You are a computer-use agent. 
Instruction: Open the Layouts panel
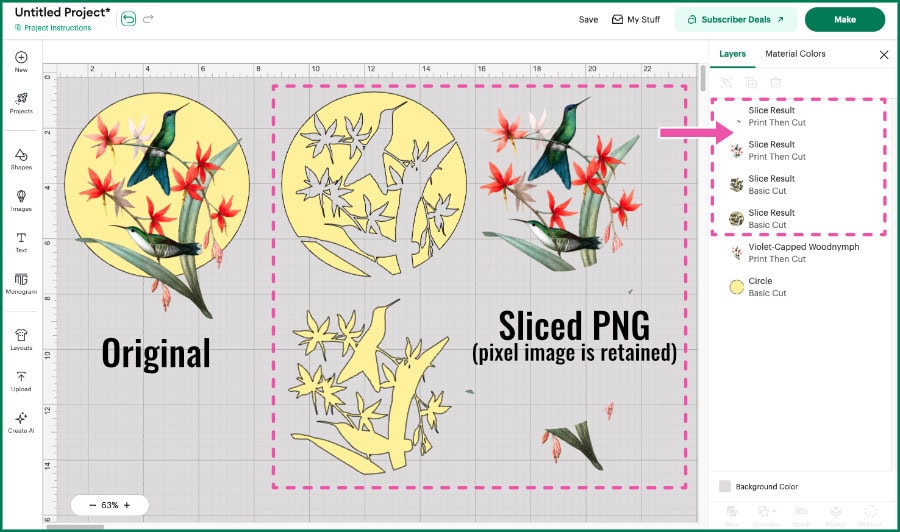pyautogui.click(x=21, y=339)
